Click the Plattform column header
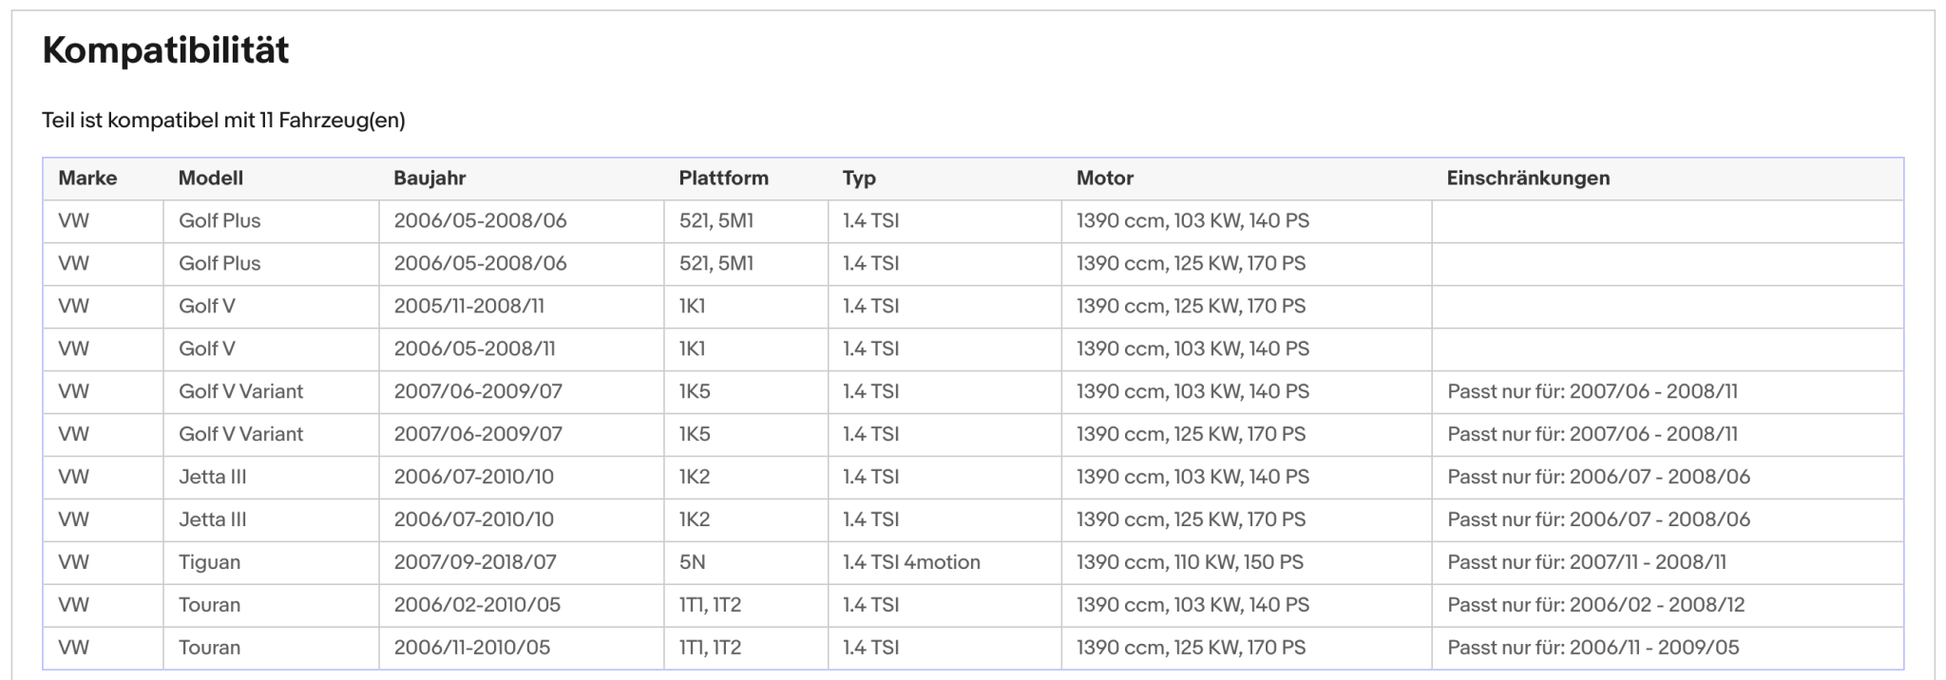This screenshot has height=680, width=1946. point(723,178)
